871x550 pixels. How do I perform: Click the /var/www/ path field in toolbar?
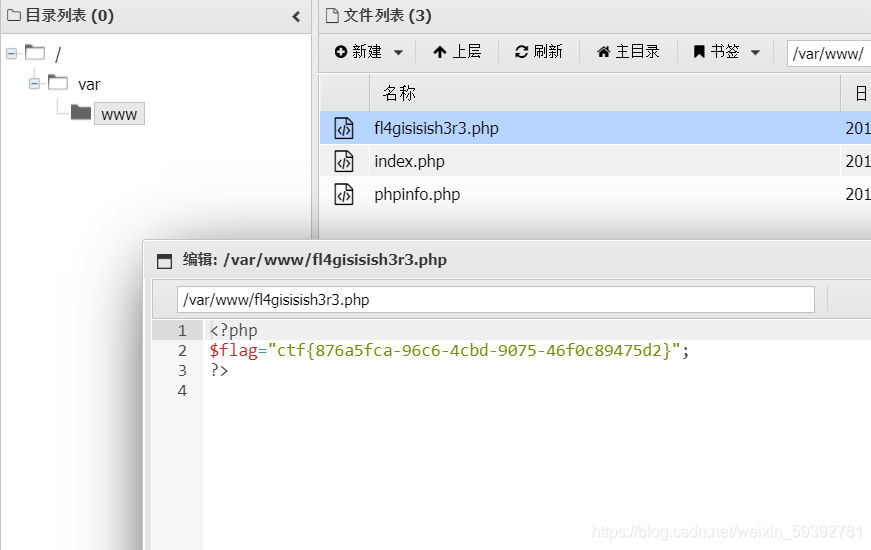pyautogui.click(x=829, y=54)
